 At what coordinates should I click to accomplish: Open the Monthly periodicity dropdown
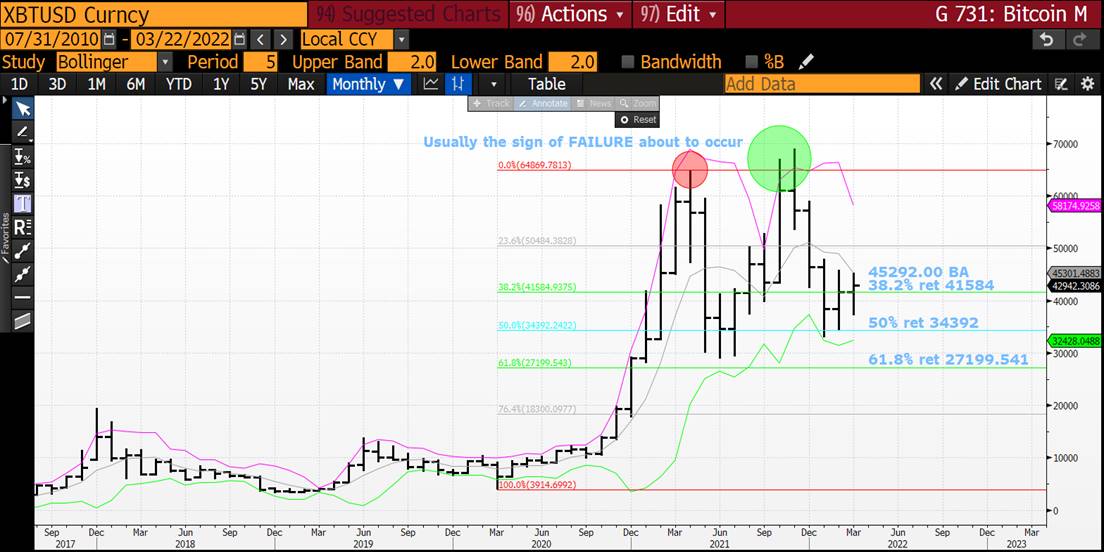(x=369, y=84)
